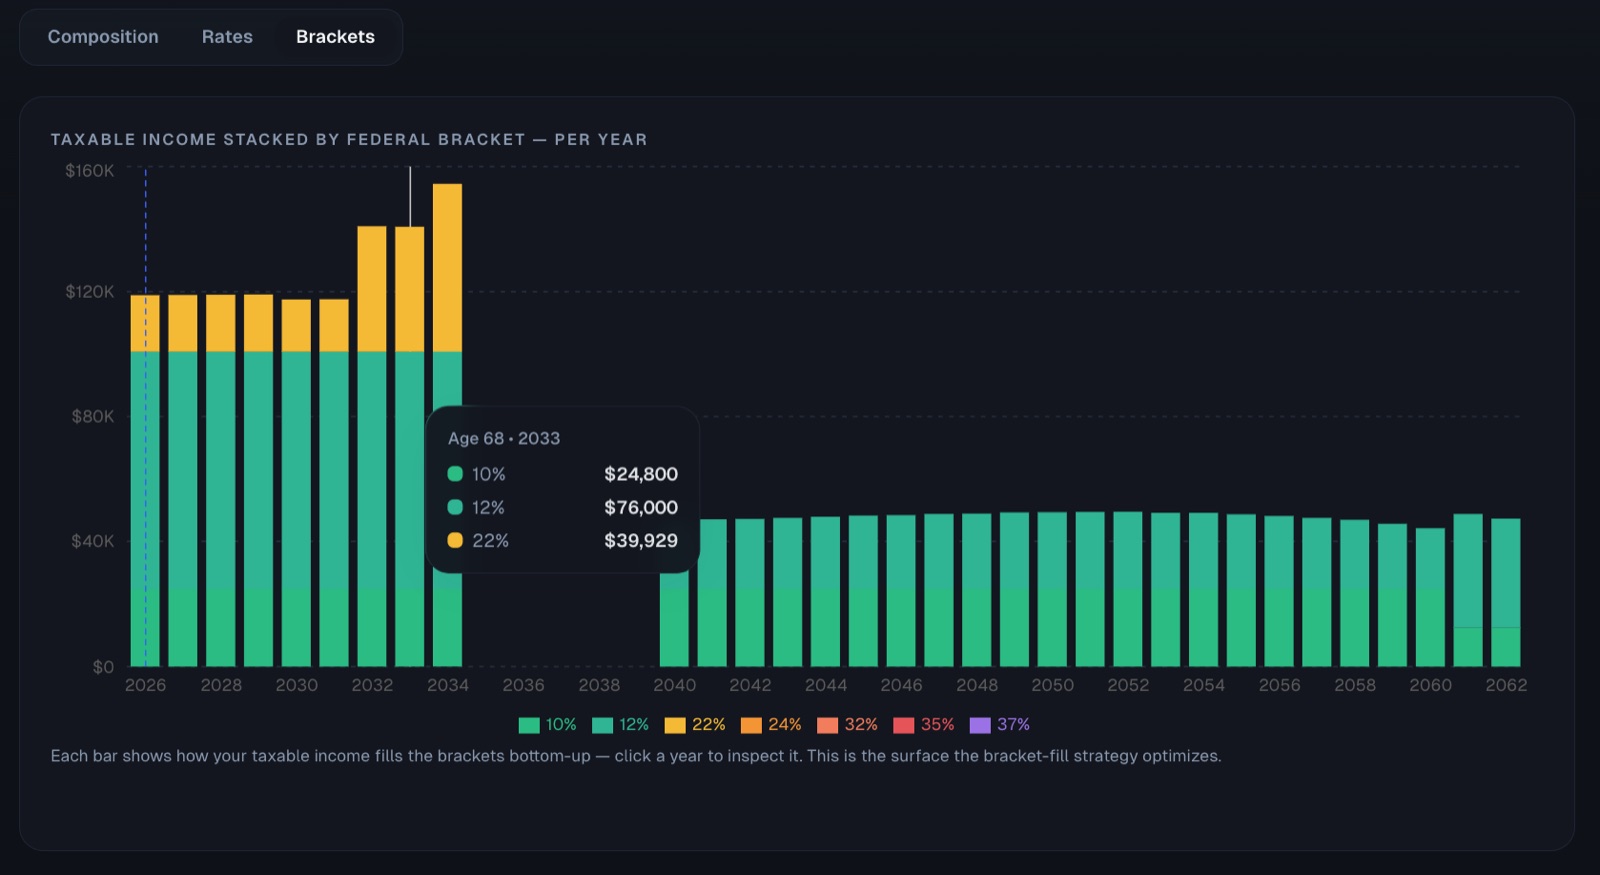1600x875 pixels.
Task: Toggle the 22% bracket legend swatch
Action: [x=675, y=725]
